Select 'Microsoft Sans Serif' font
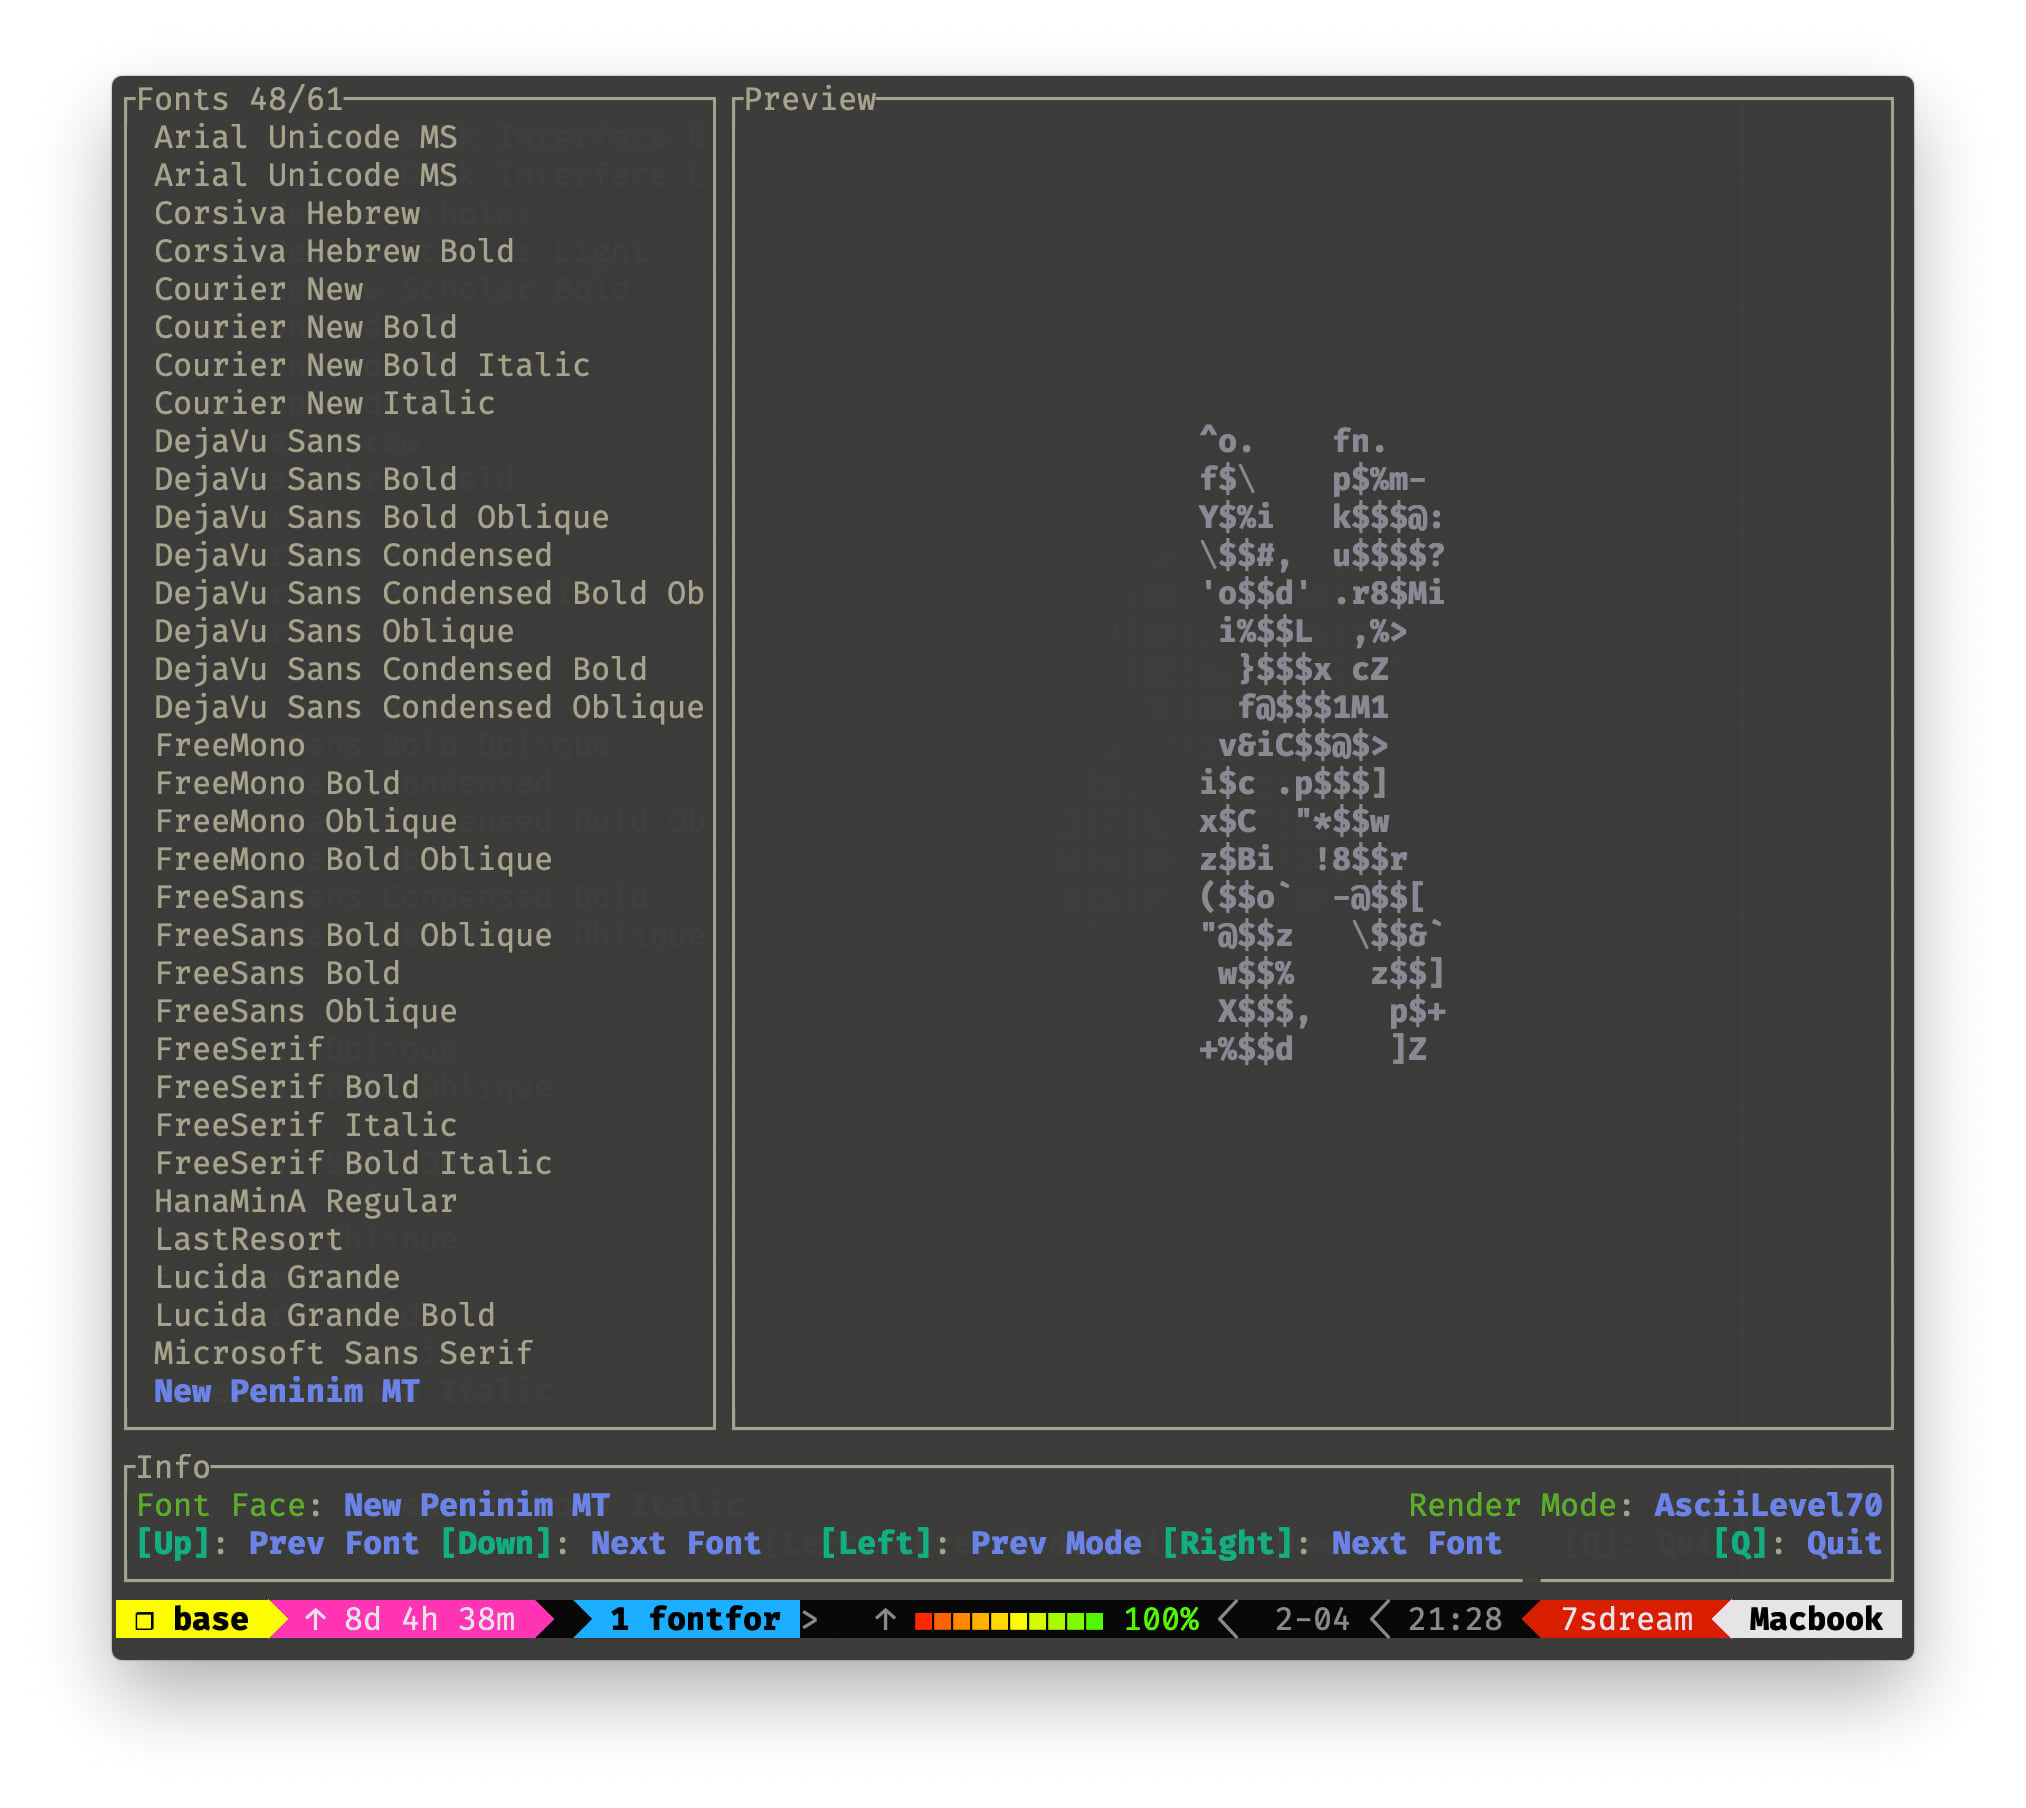 [x=344, y=1353]
